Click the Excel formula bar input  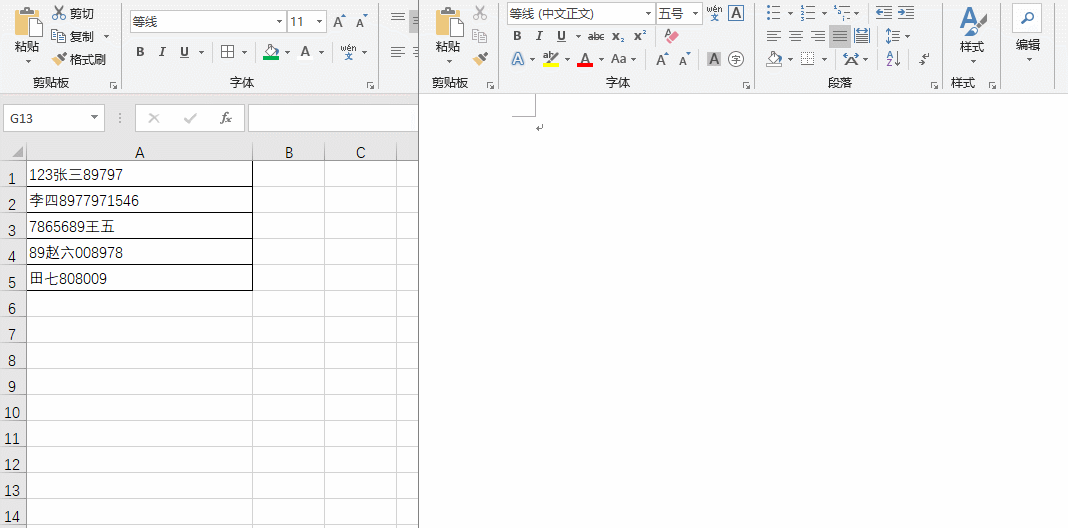coord(332,119)
